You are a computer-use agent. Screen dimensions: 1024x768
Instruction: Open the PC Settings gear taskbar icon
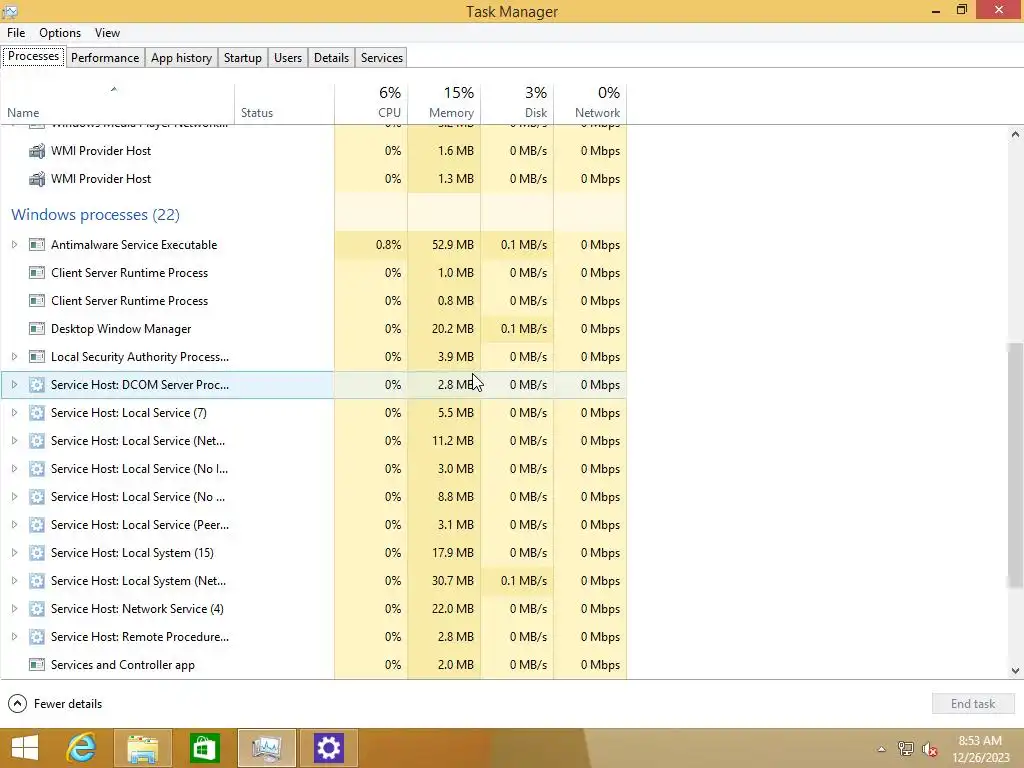(328, 748)
